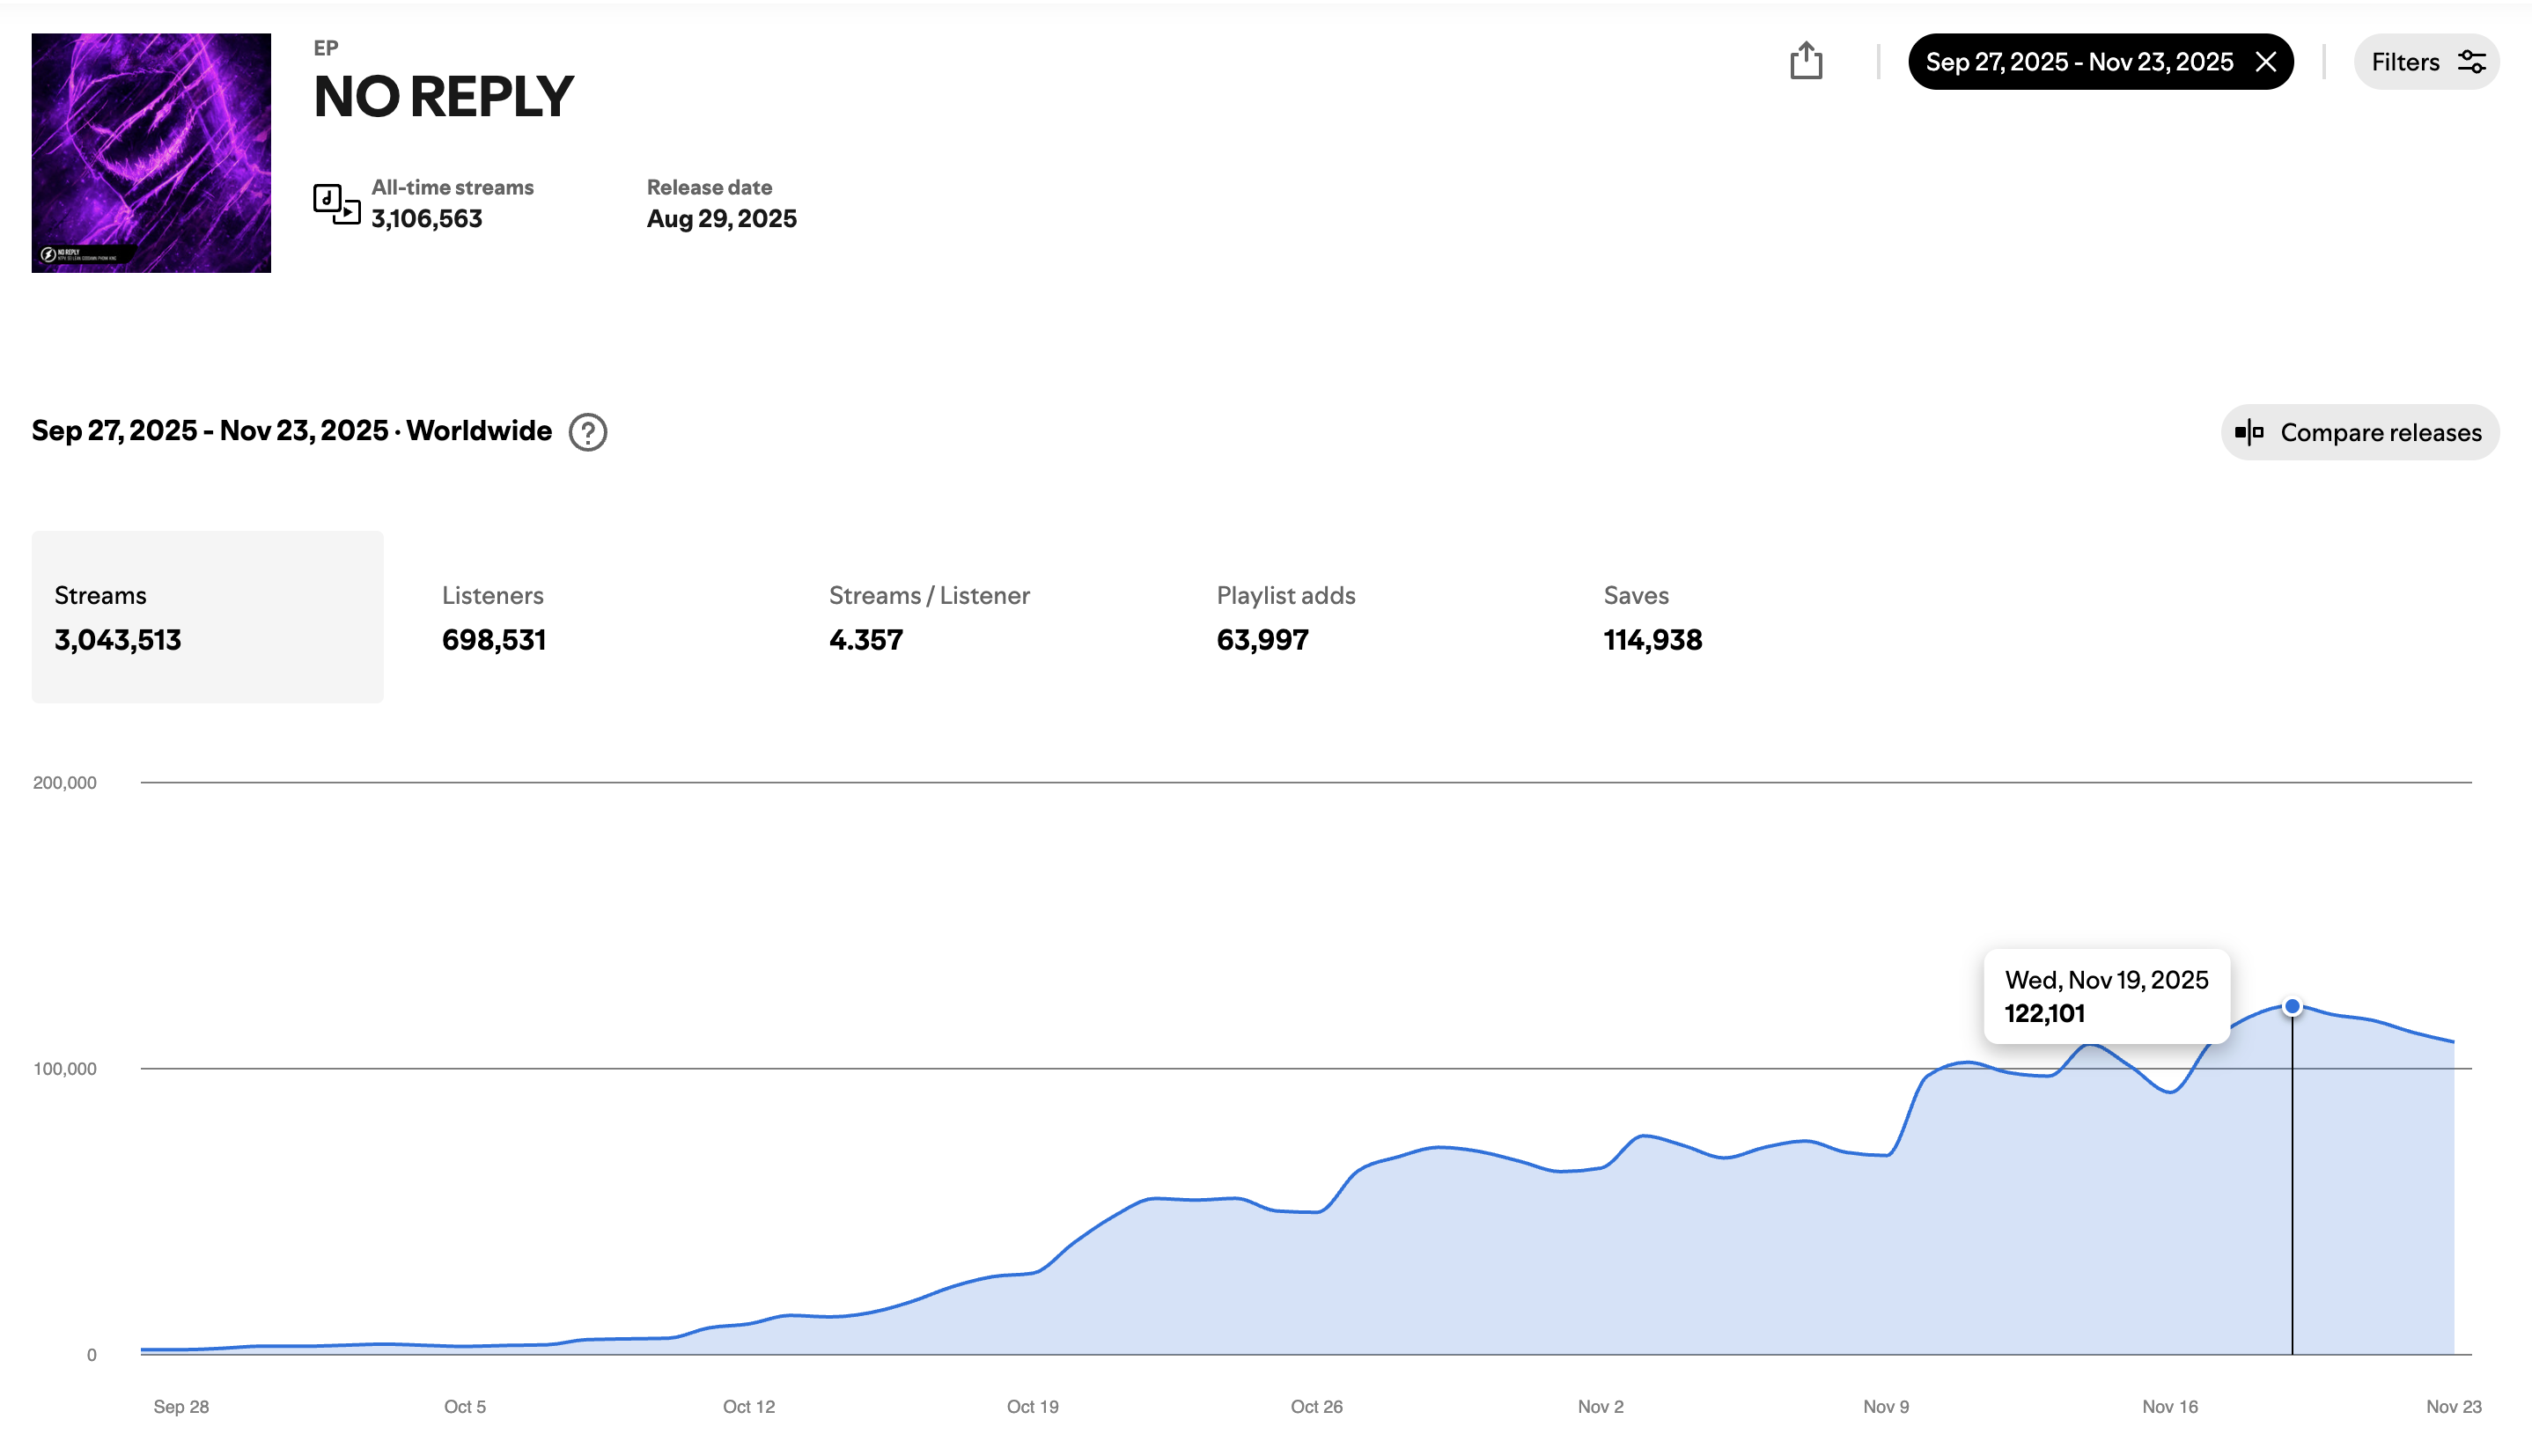Open the Sep 27 - Nov 23 date picker
The image size is (2532, 1456).
click(2079, 62)
